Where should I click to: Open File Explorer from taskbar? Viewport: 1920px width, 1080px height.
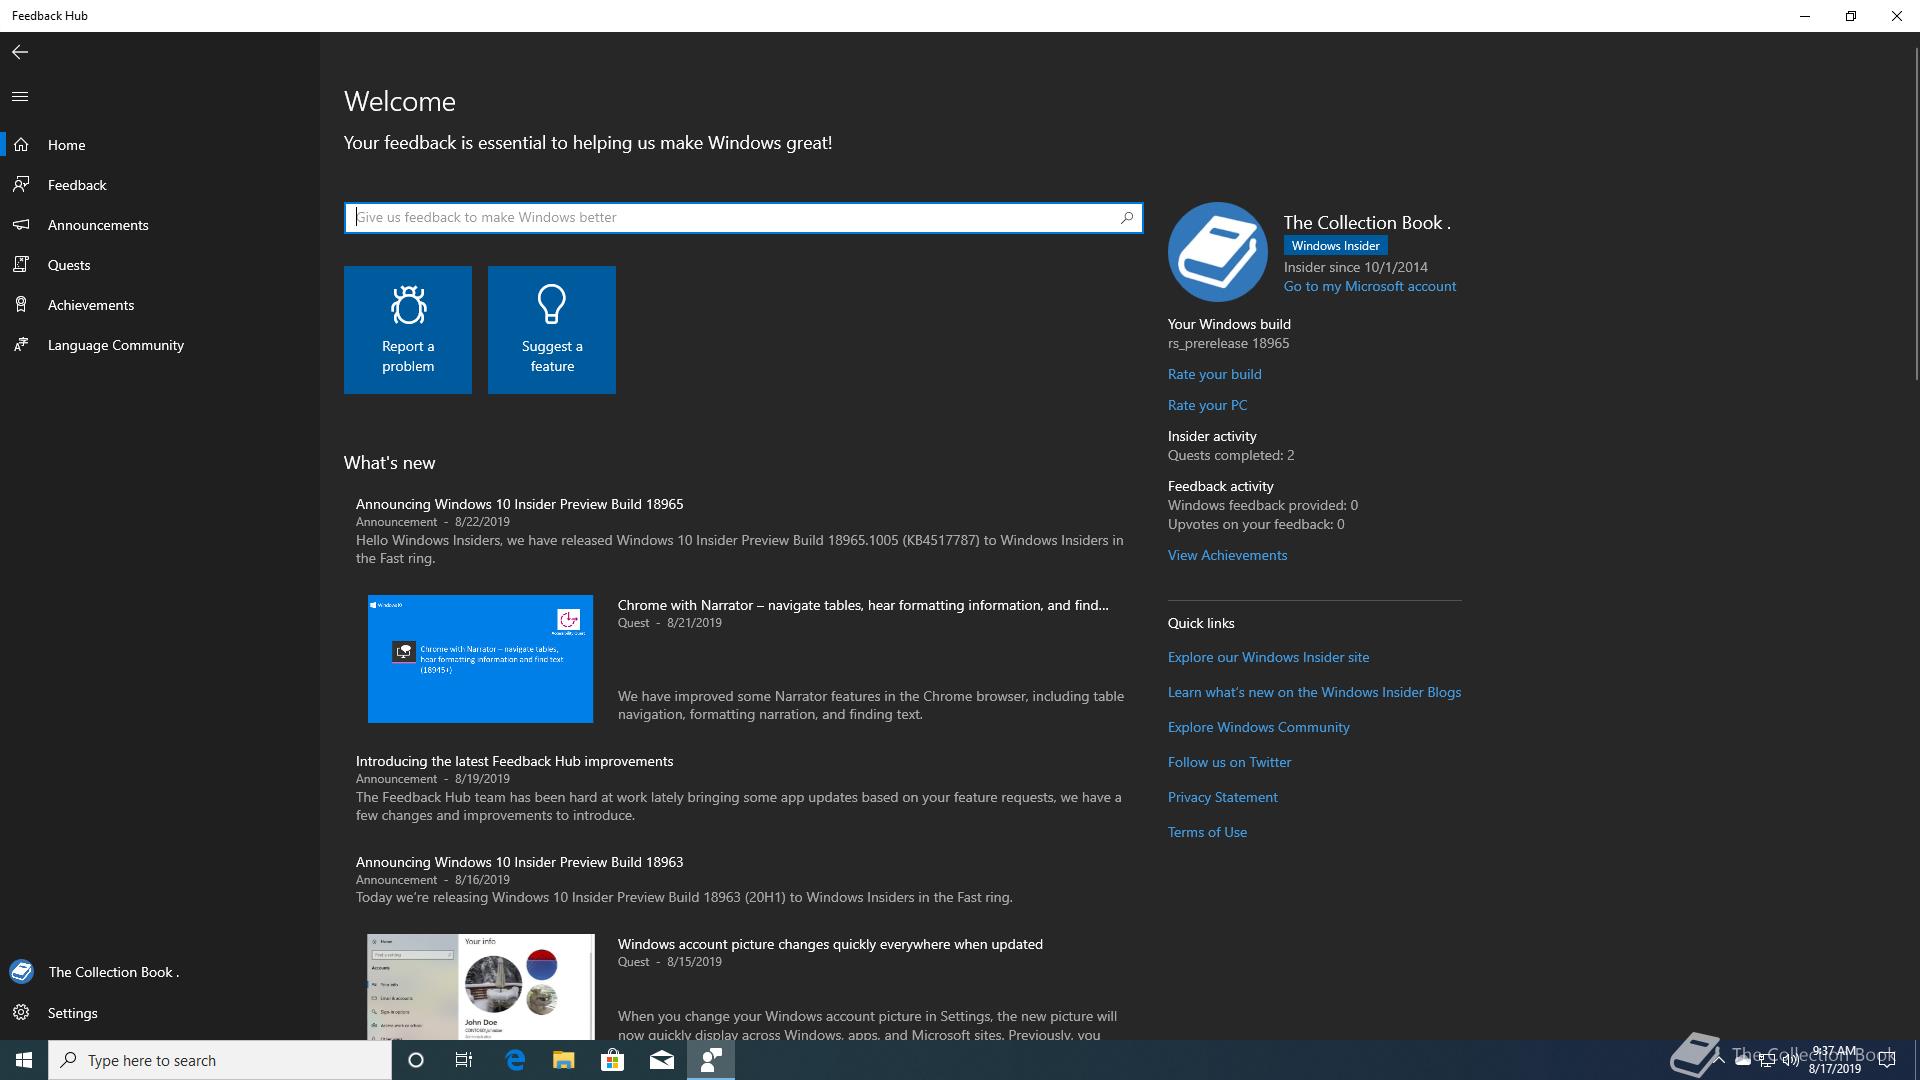click(564, 1060)
